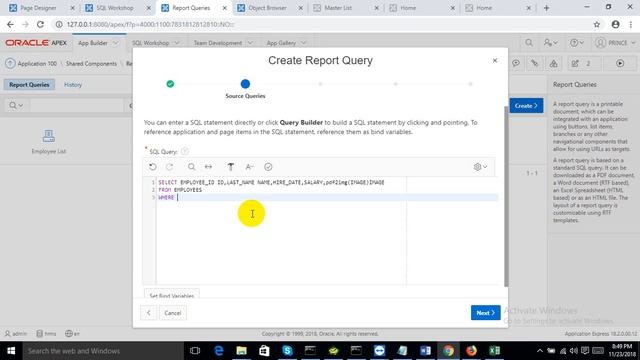Switch to the History tab
Viewport: 640px width, 360px height.
[73, 84]
